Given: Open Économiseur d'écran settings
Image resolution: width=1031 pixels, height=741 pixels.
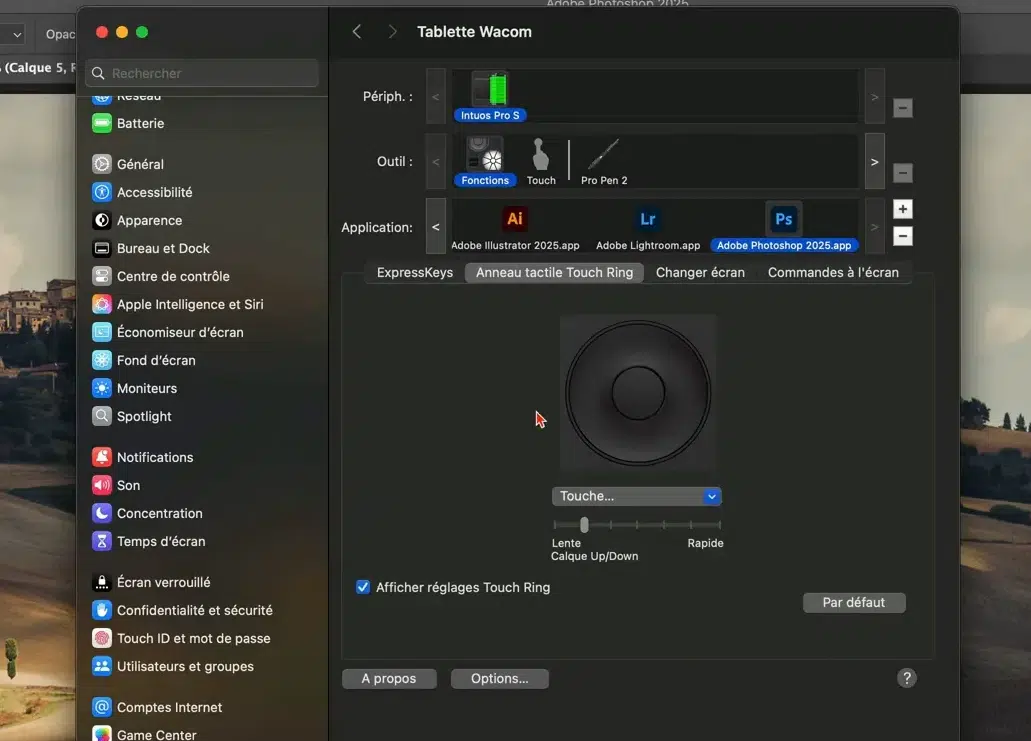Looking at the screenshot, I should coord(168,332).
